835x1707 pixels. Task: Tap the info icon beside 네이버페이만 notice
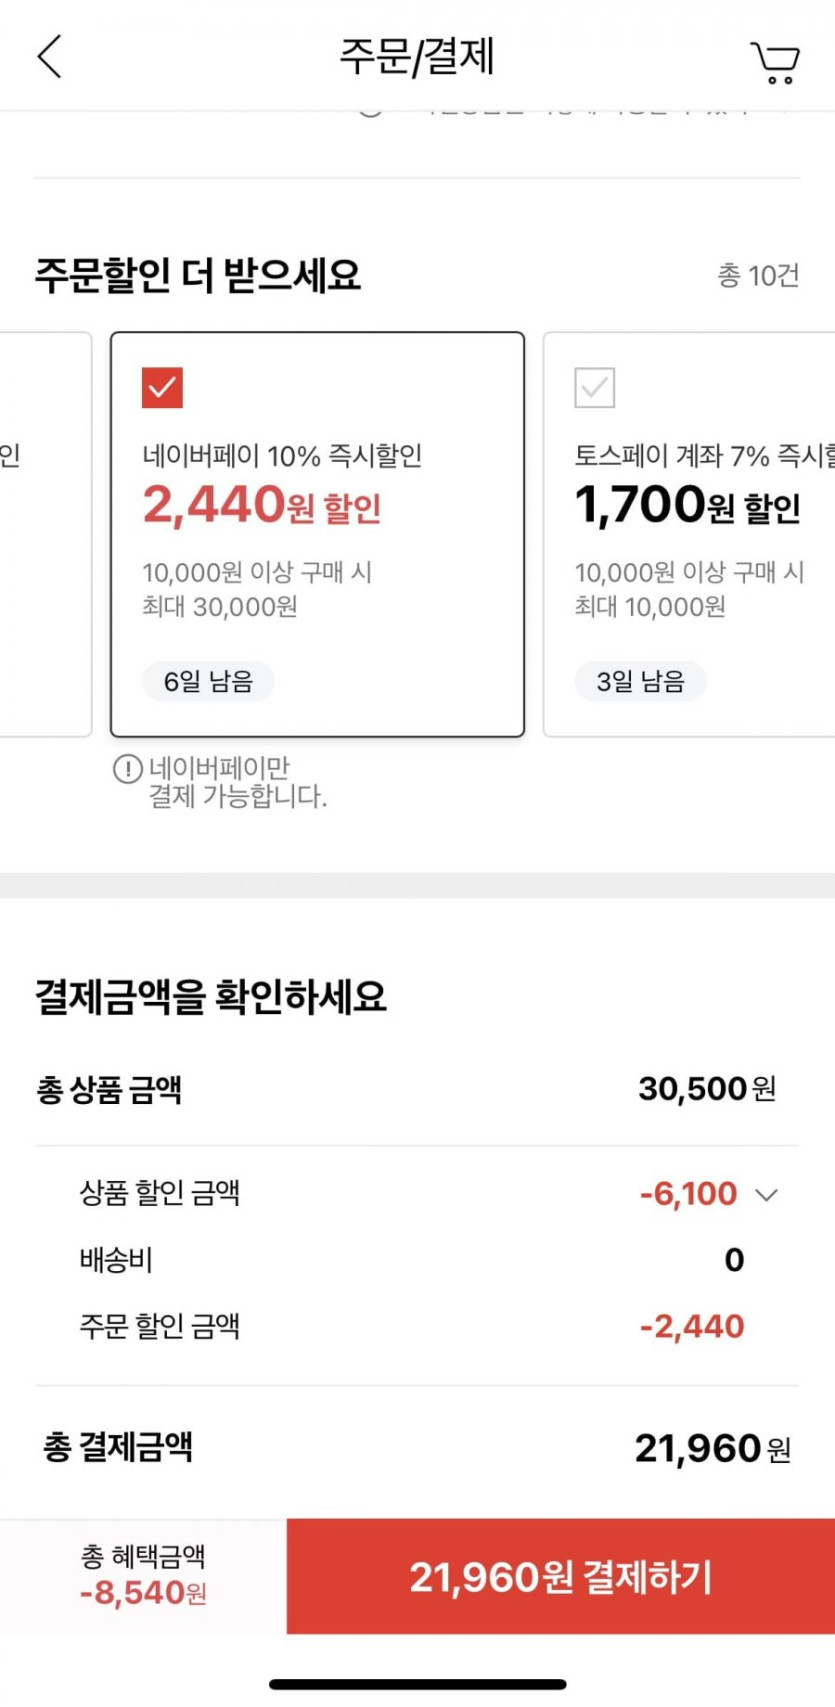[x=127, y=769]
